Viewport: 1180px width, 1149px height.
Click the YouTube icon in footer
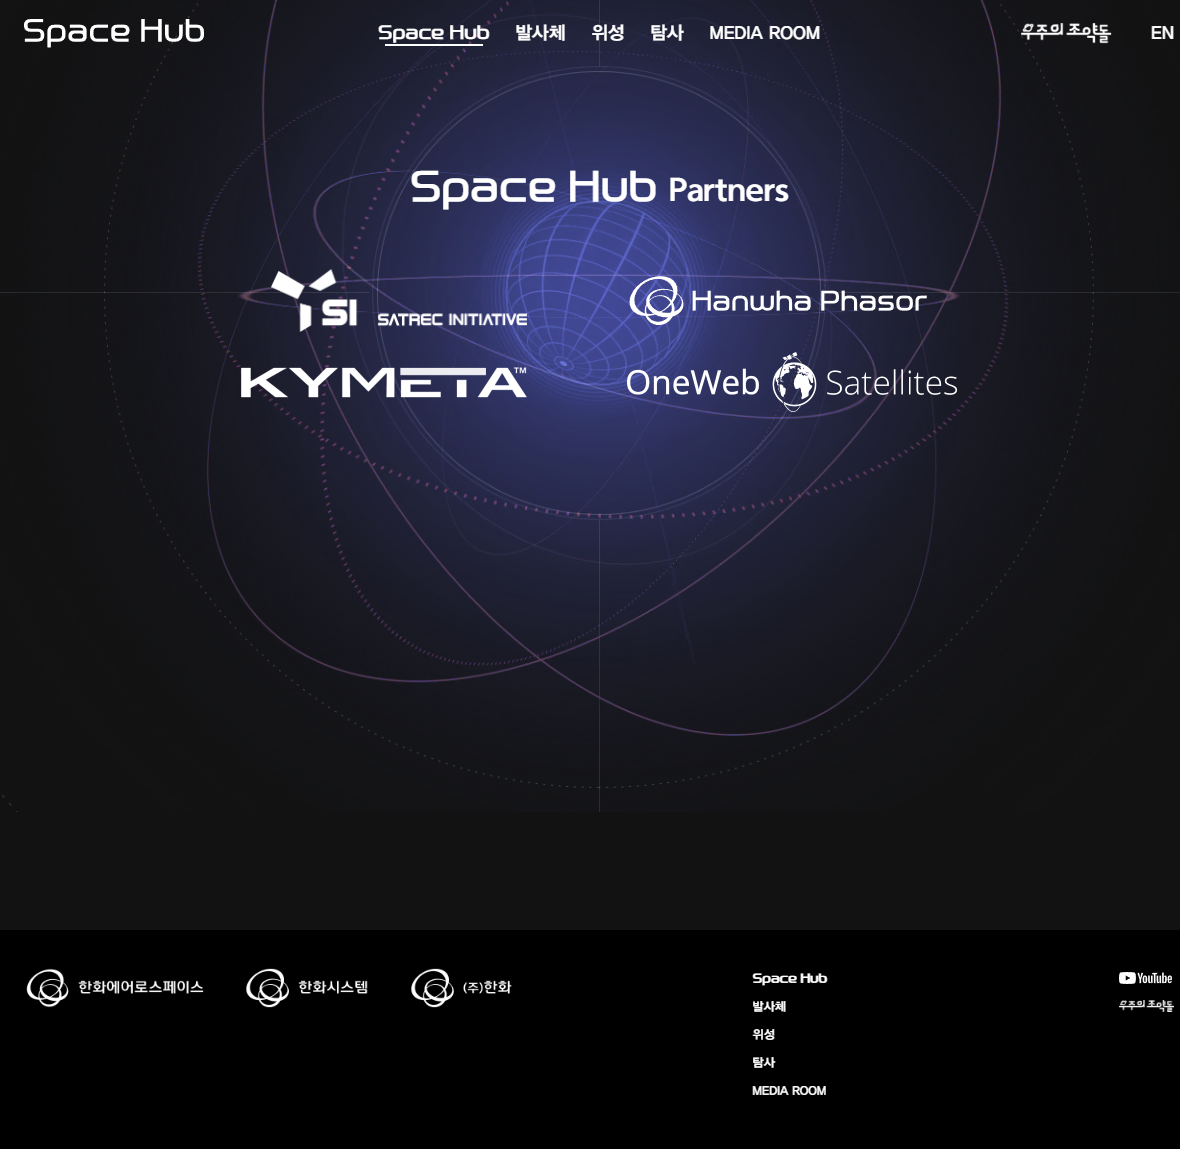coord(1145,978)
